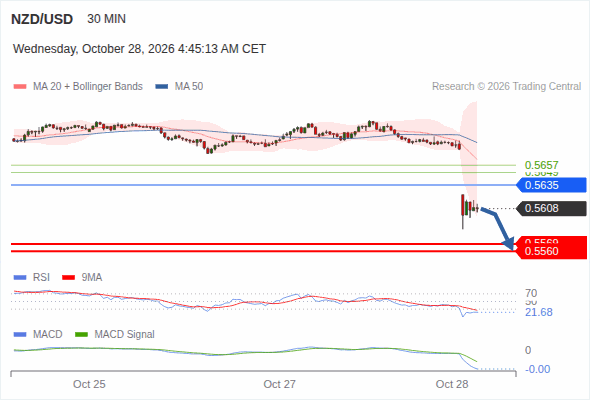
Task: Click the green 0.5657 resistance label
Action: (541, 165)
